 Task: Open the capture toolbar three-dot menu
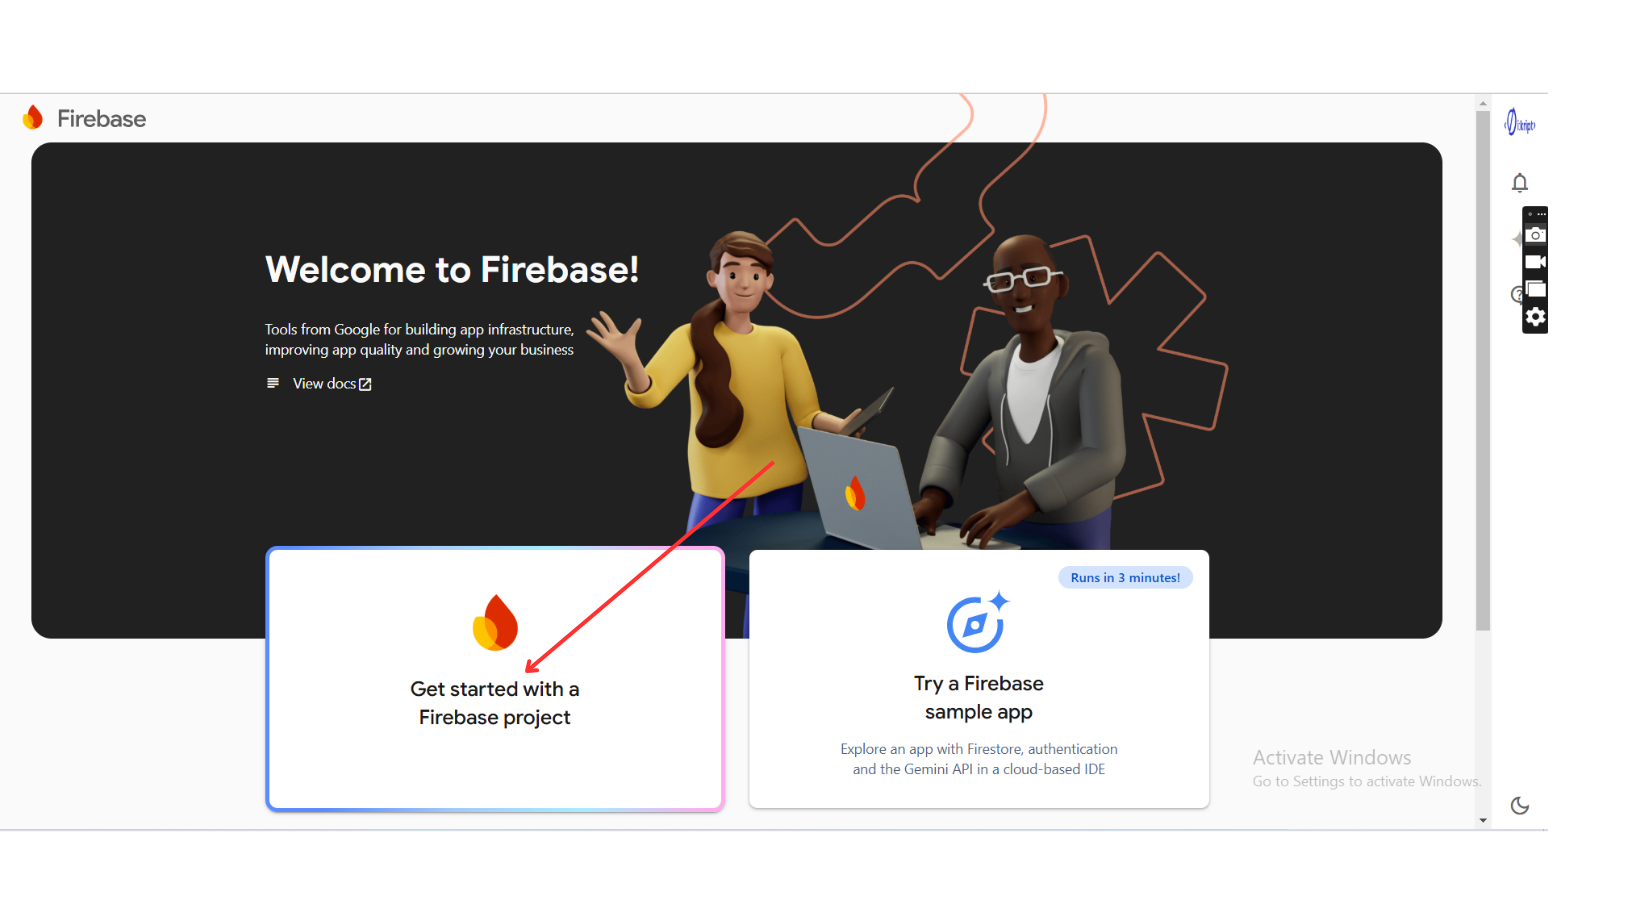(1541, 214)
